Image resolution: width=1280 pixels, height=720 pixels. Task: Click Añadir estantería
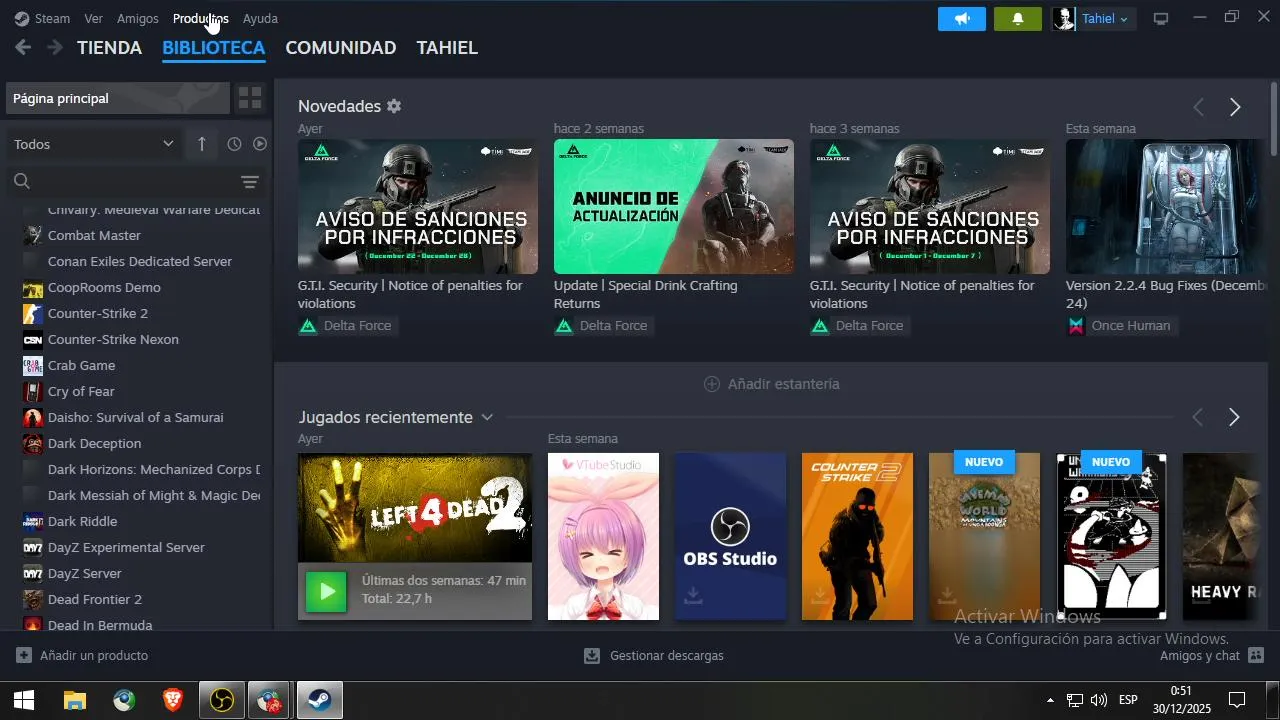771,384
